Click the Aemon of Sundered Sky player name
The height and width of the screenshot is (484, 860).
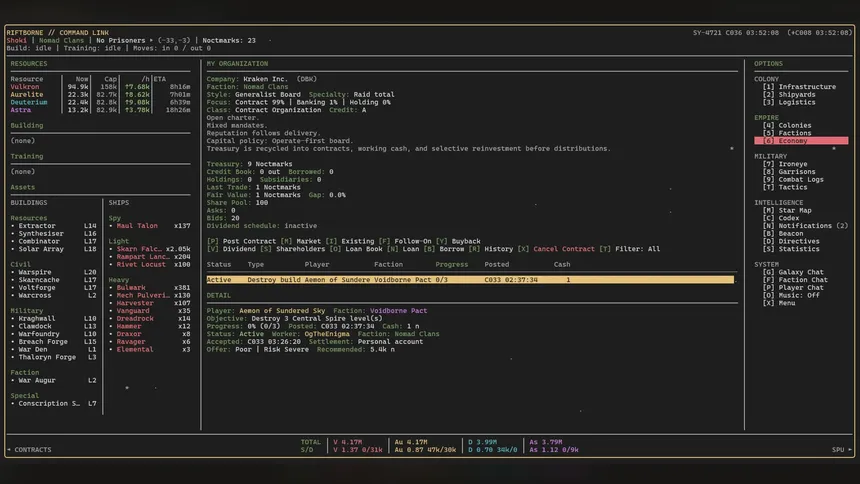coord(282,311)
